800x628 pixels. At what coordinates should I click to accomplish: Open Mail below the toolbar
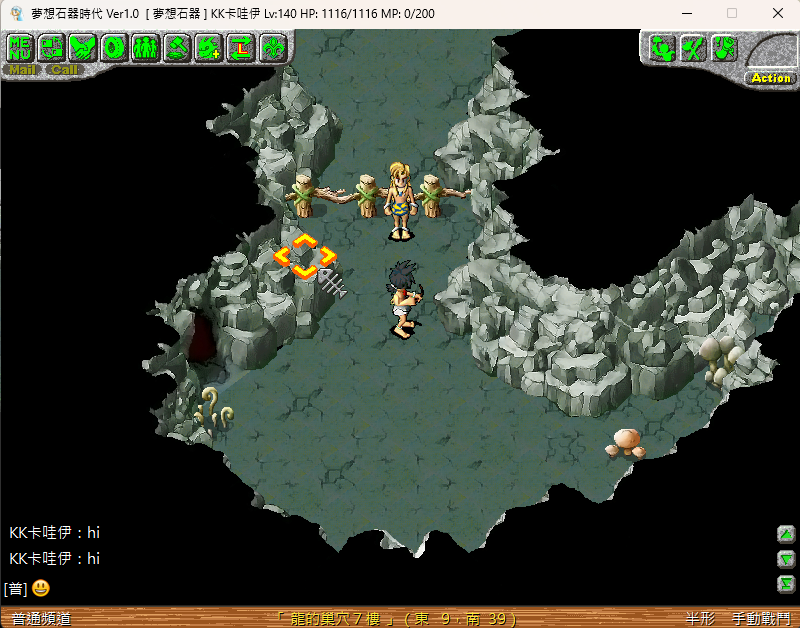point(22,70)
